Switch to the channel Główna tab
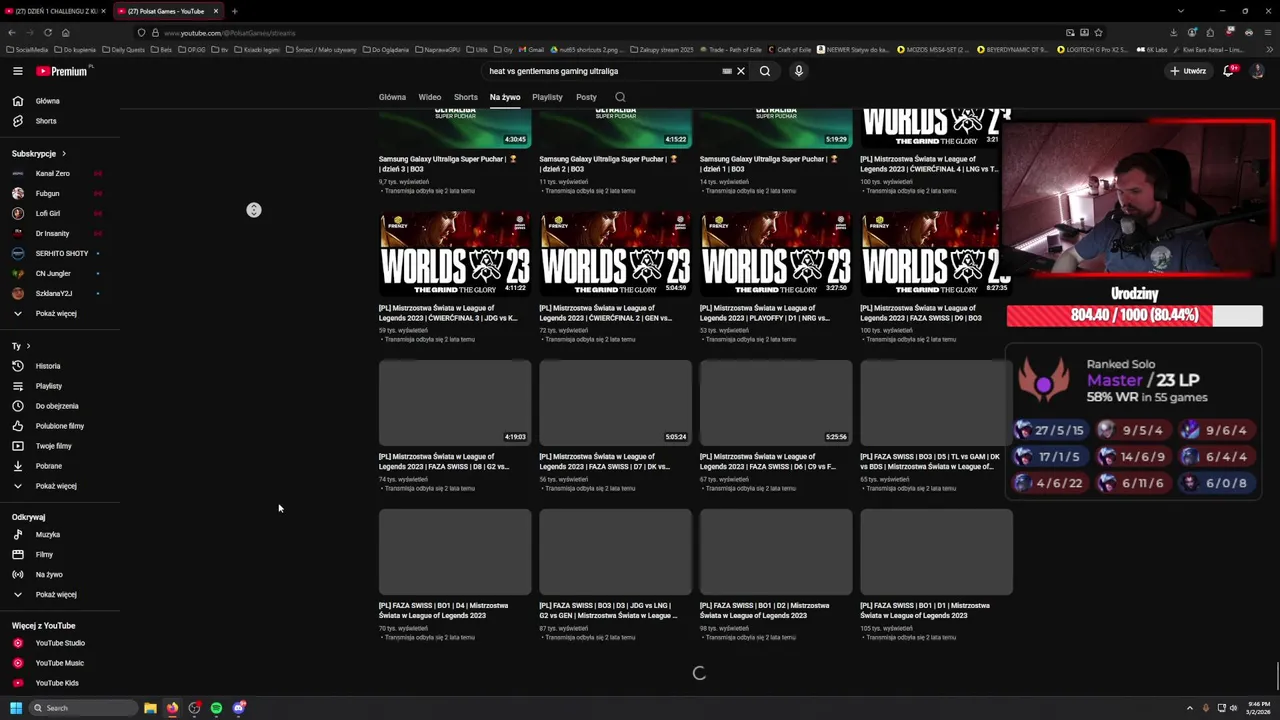1280x720 pixels. tap(392, 97)
